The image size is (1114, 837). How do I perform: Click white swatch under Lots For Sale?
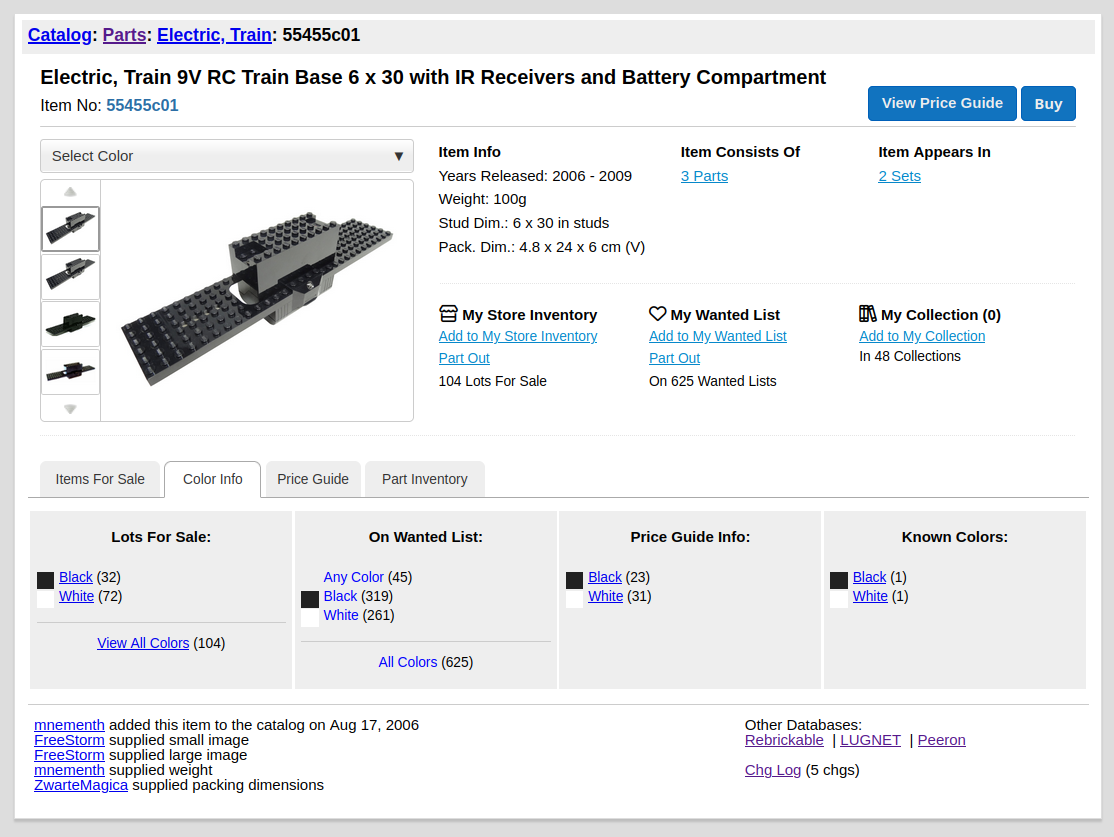(45, 599)
